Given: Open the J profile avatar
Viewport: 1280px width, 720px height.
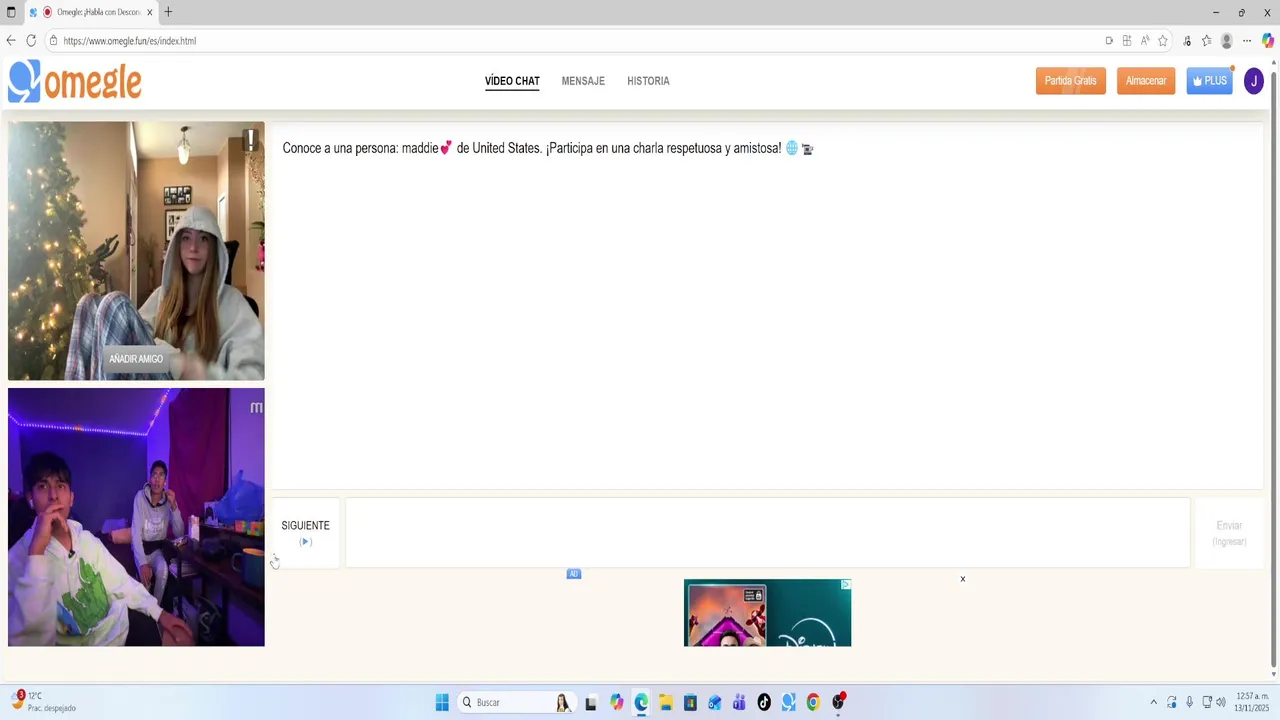Looking at the screenshot, I should [1253, 81].
